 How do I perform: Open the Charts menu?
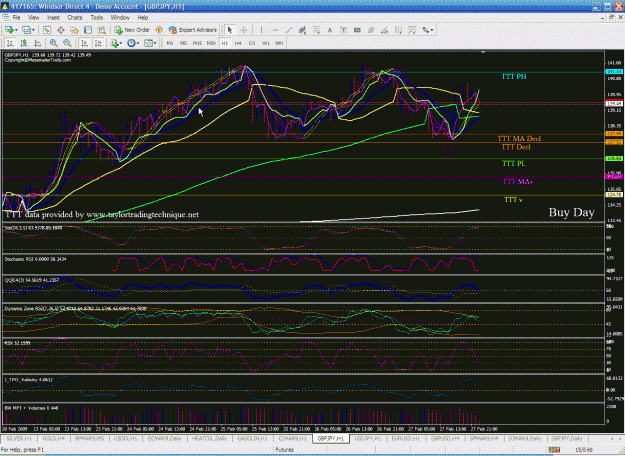(75, 18)
